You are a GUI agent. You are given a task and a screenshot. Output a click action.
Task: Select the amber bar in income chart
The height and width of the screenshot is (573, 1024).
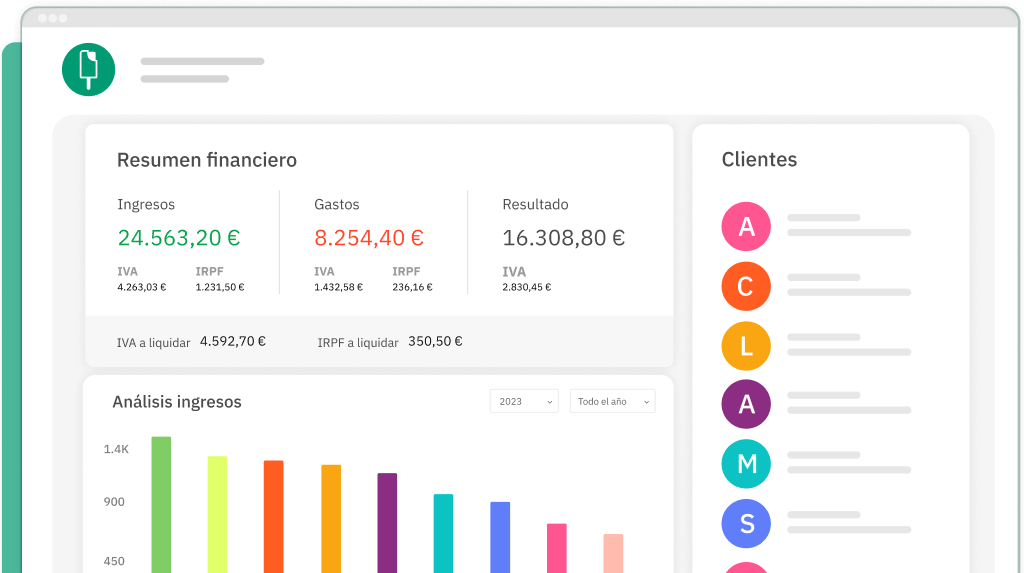(331, 519)
